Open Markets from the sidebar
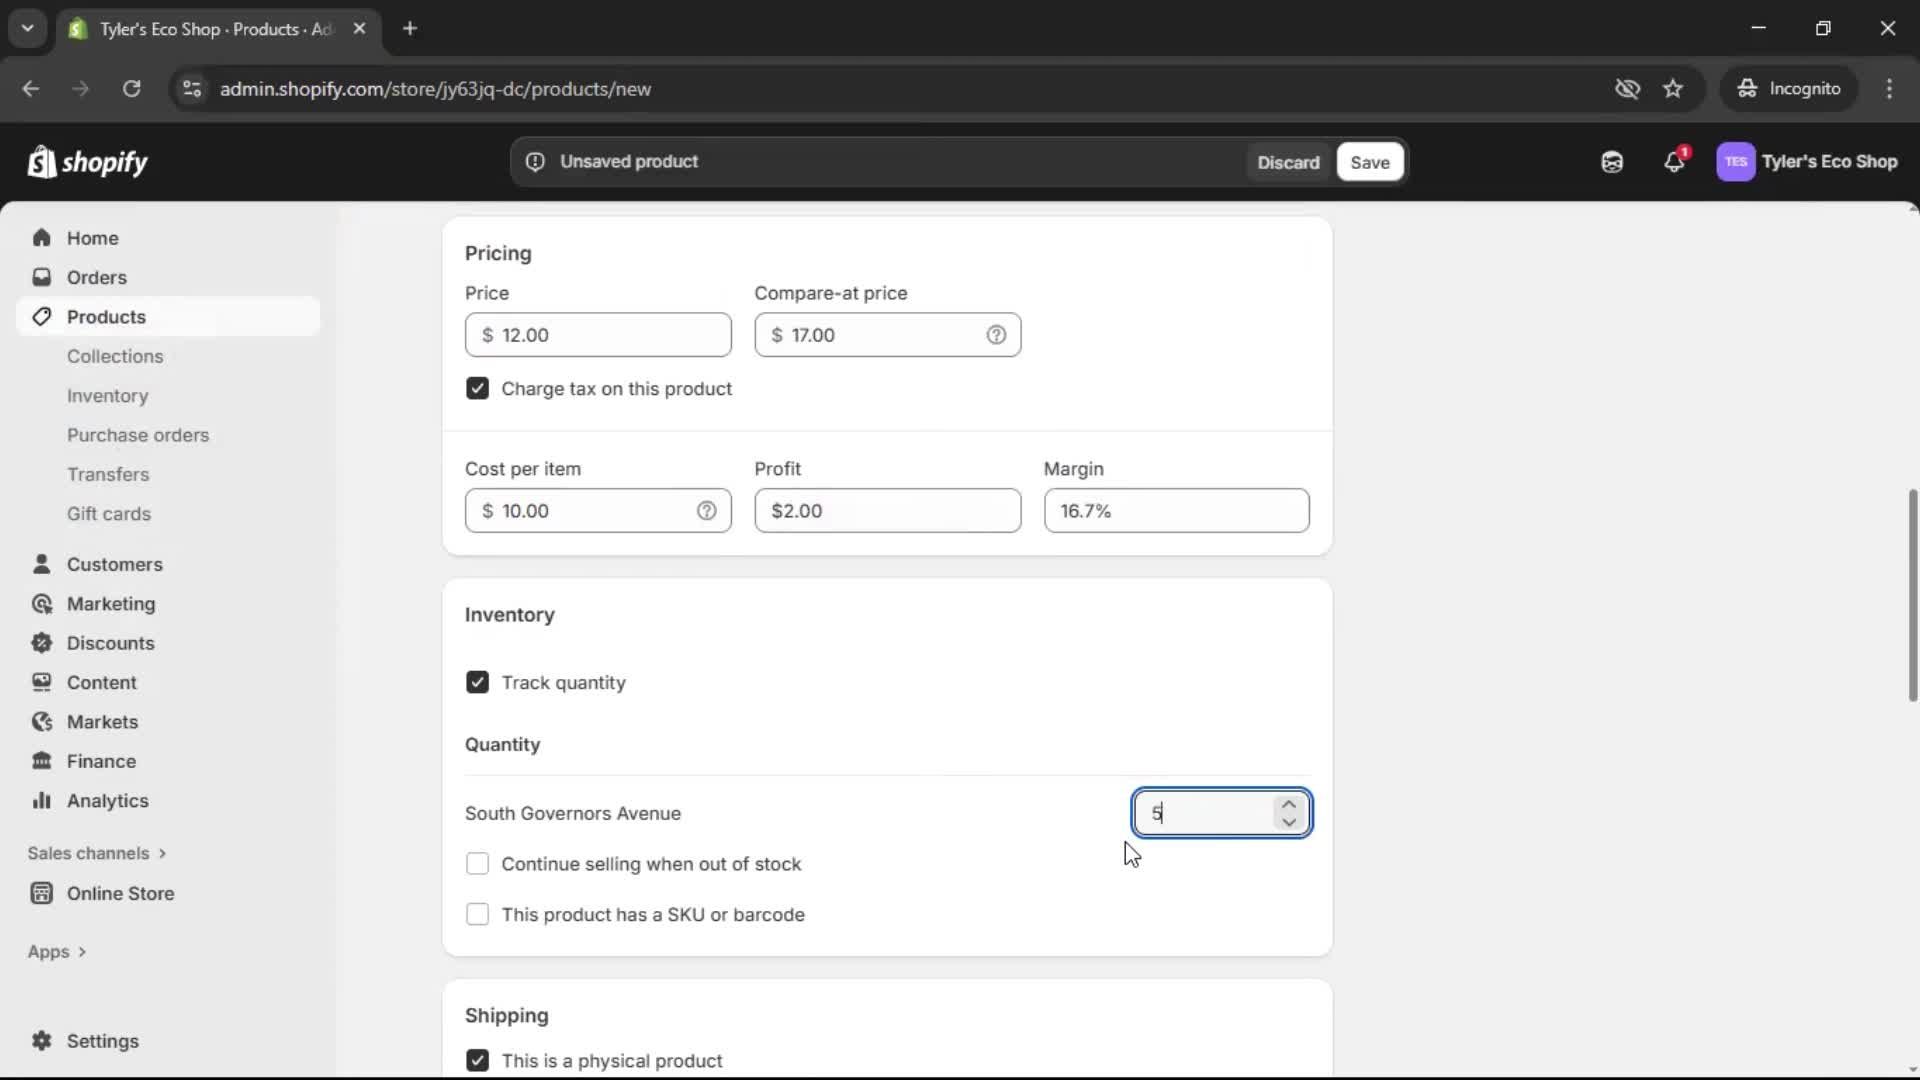Viewport: 1920px width, 1080px height. pyautogui.click(x=102, y=721)
